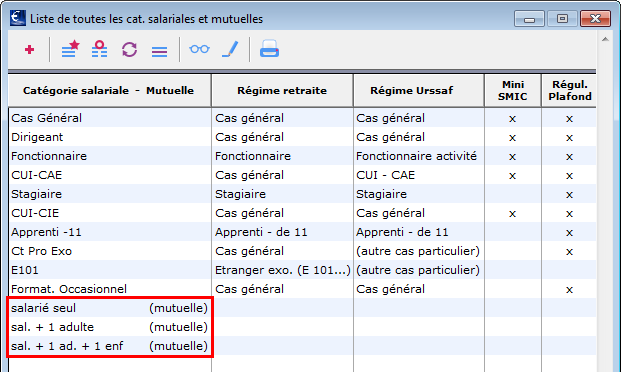
Task: Toggle Mini SMIC mark for CUI-CIE
Action: (512, 214)
